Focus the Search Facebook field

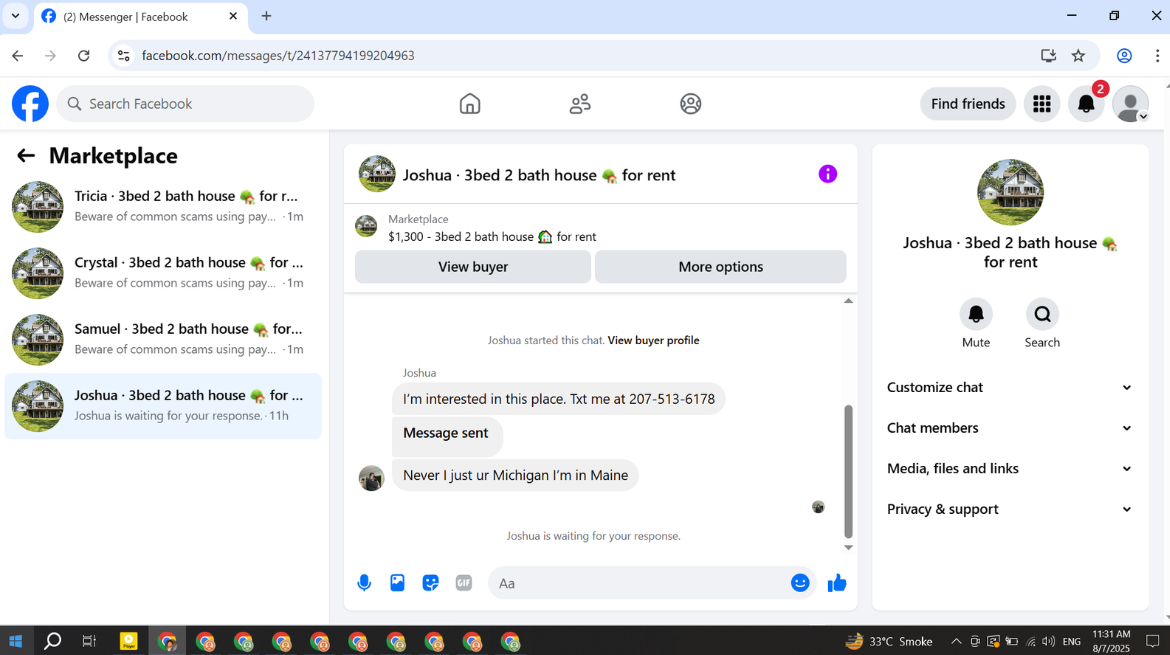(185, 104)
